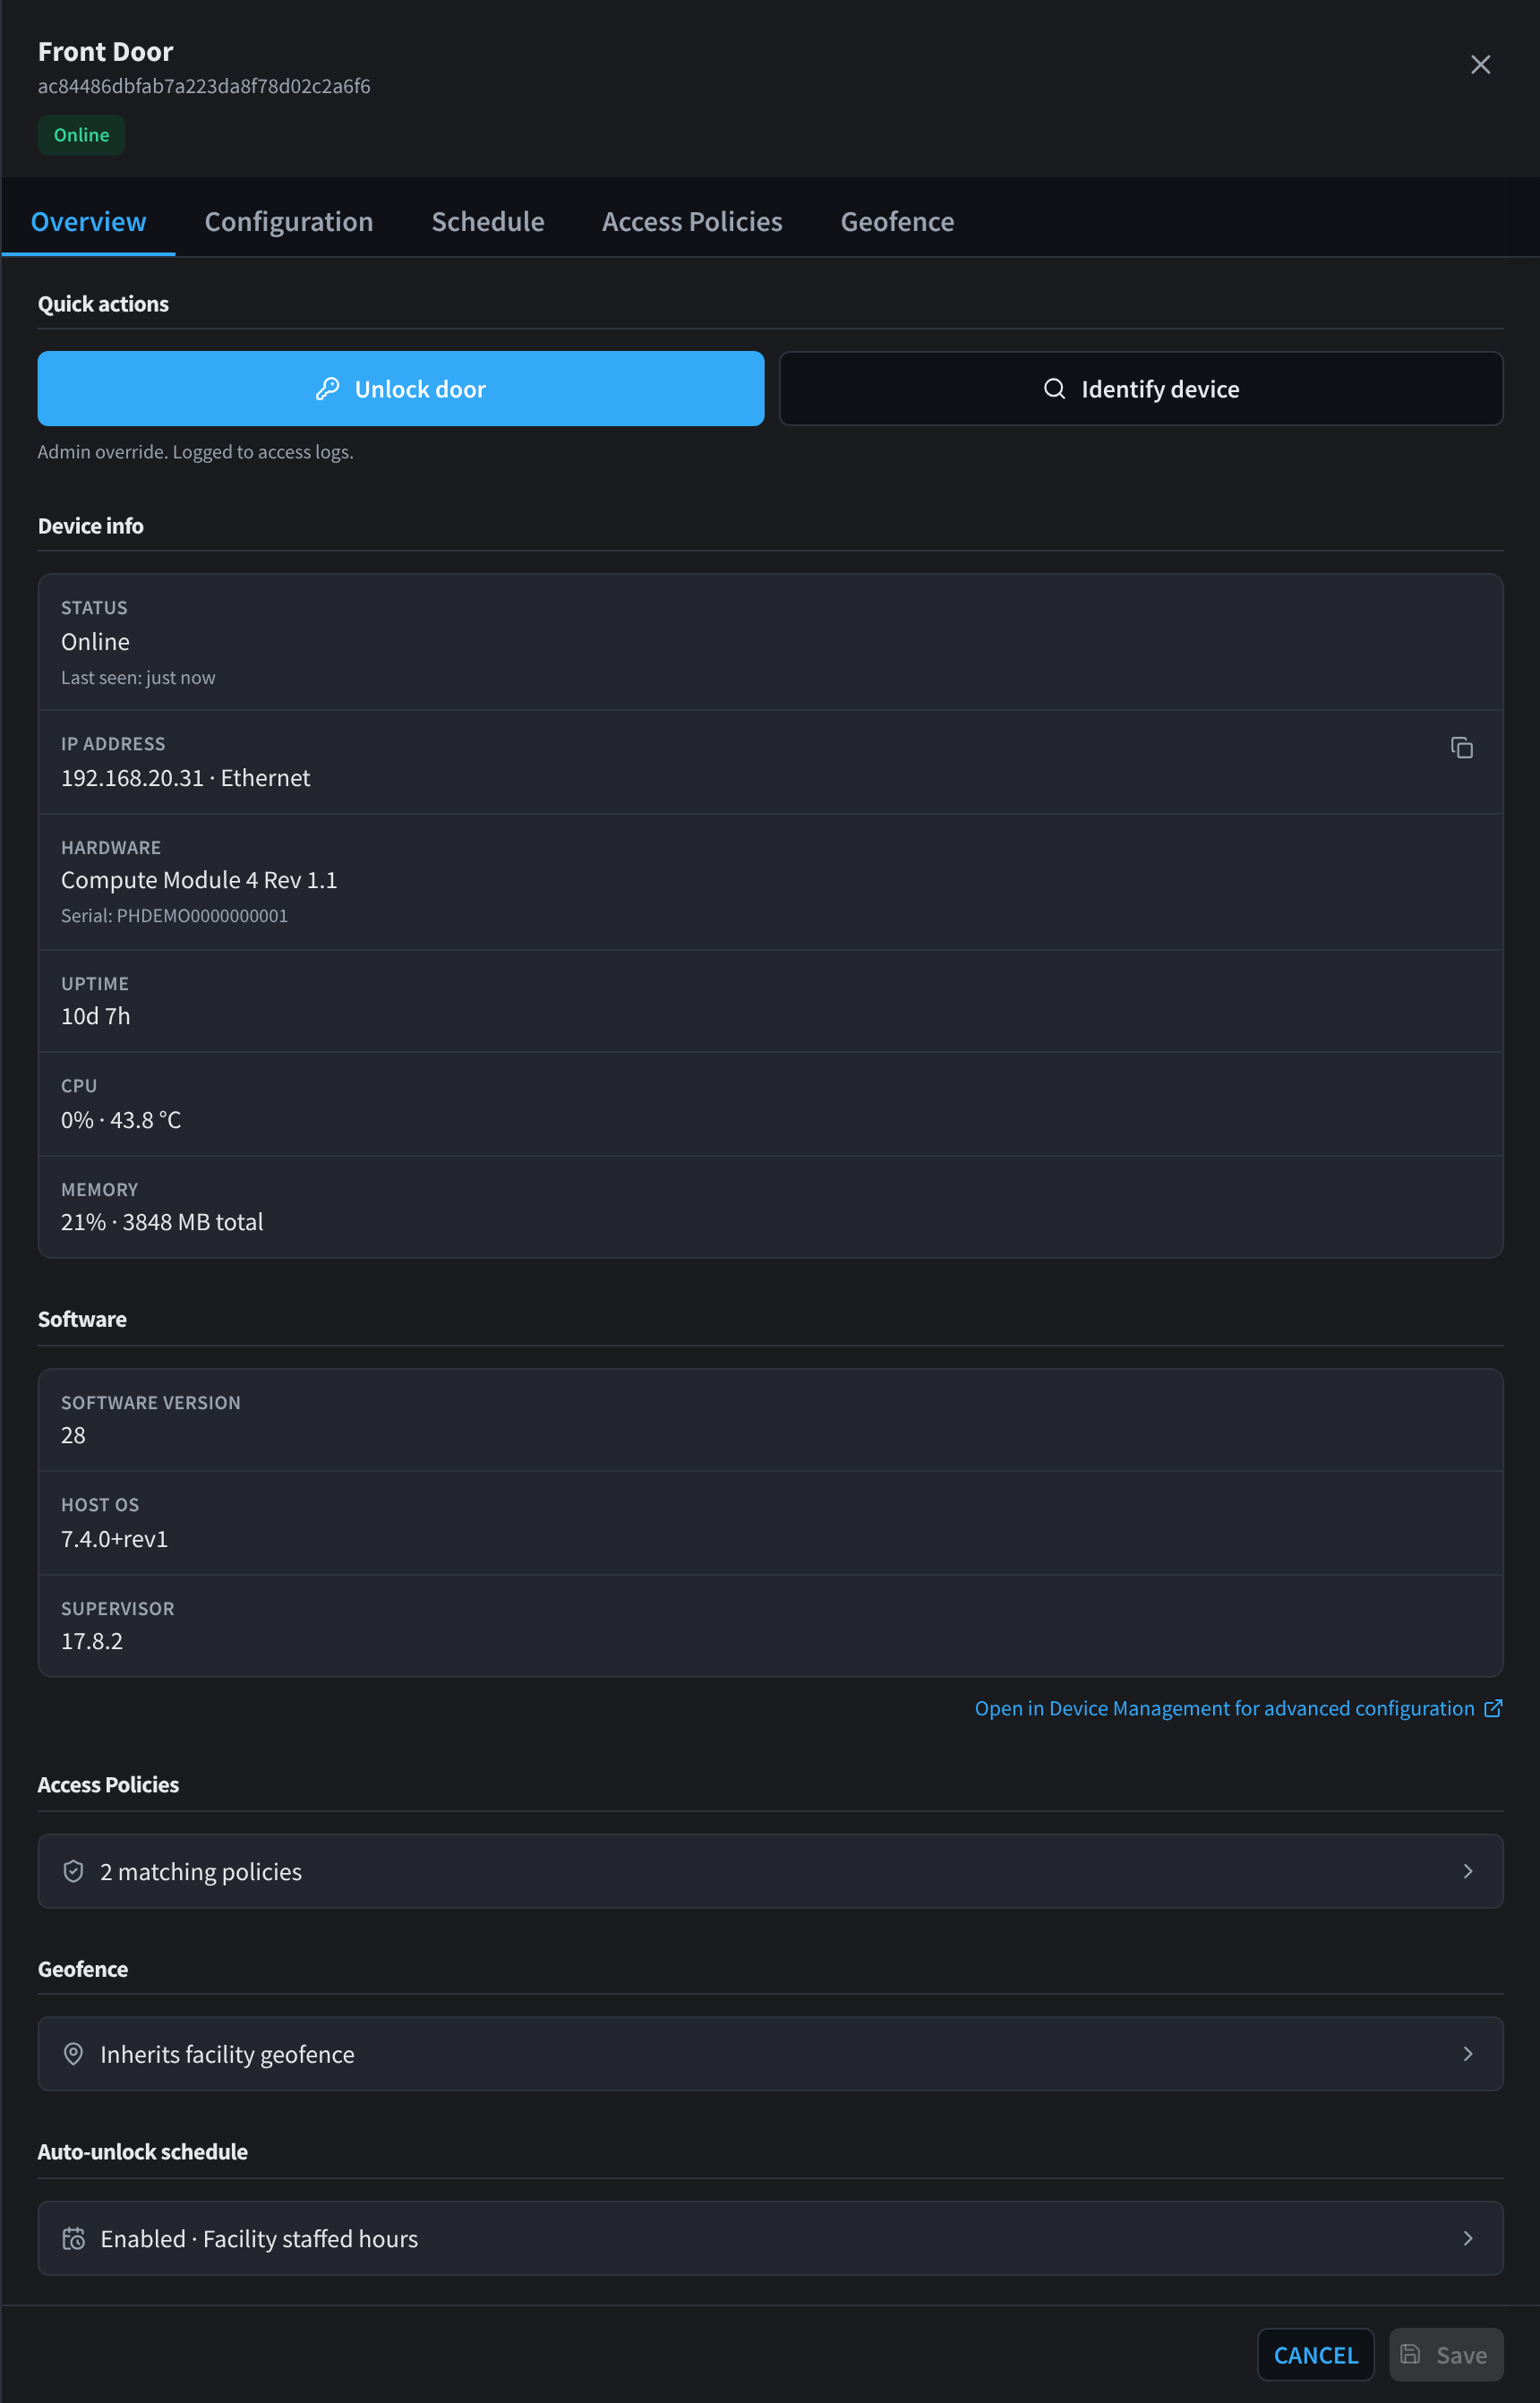Copy the IP address icon
This screenshot has height=2403, width=1540.
1461,747
